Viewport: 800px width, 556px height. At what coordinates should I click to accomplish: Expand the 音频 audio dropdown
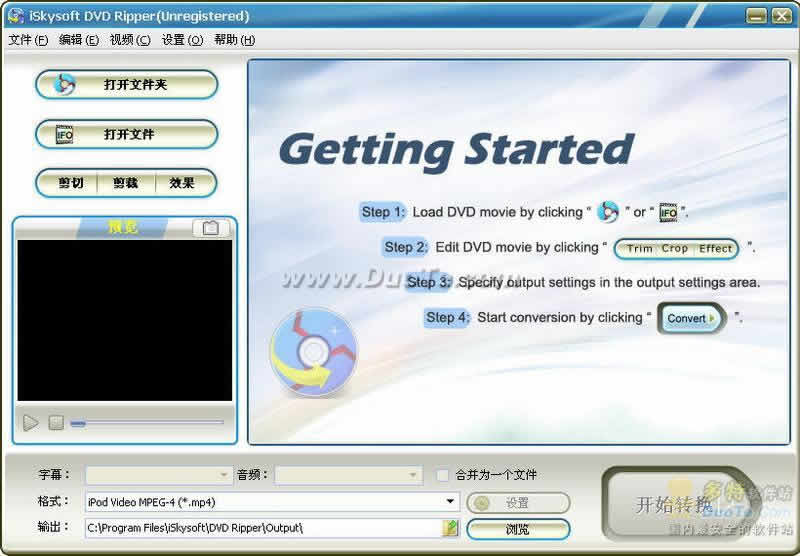point(412,475)
